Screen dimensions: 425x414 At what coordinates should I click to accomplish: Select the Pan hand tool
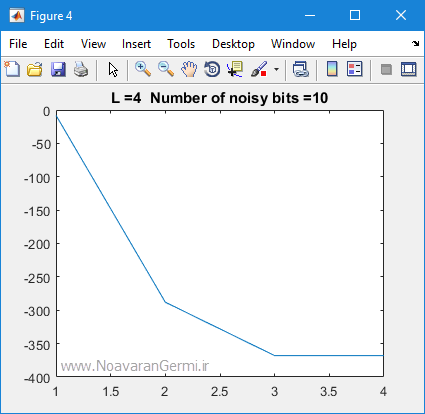click(189, 70)
